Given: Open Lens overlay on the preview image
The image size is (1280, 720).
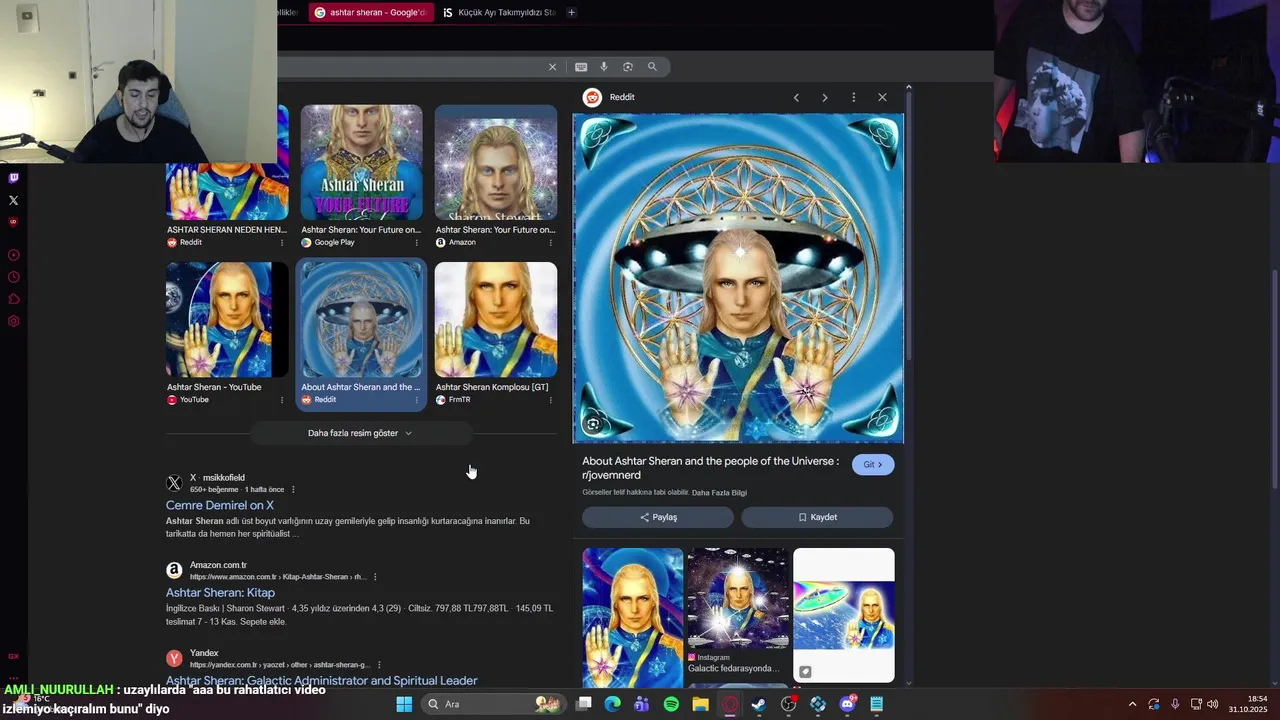Looking at the screenshot, I should click(593, 424).
